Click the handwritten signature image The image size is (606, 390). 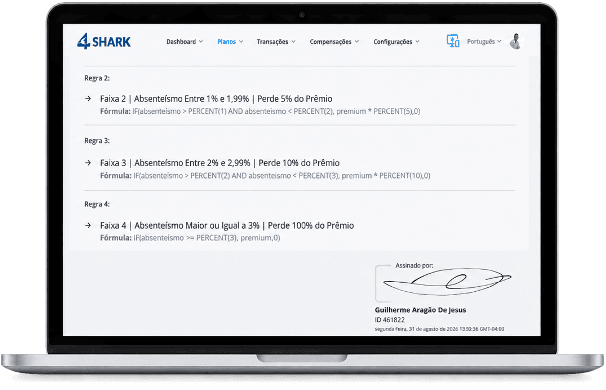(x=447, y=282)
